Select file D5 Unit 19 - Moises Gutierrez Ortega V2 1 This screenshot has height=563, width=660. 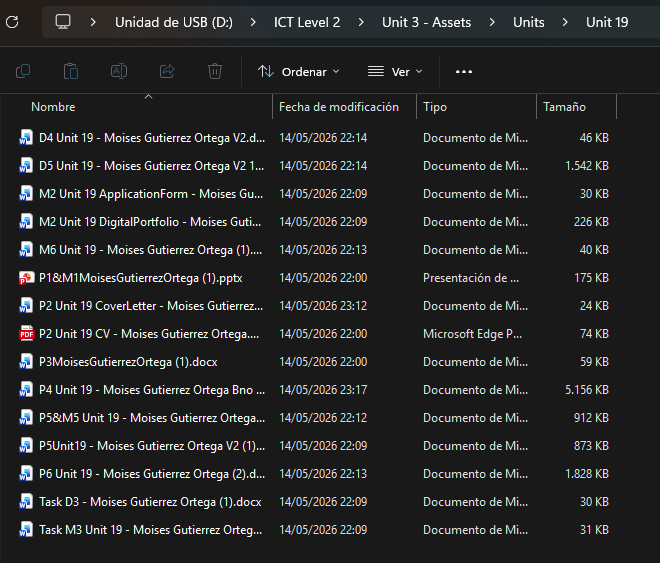[x=152, y=166]
